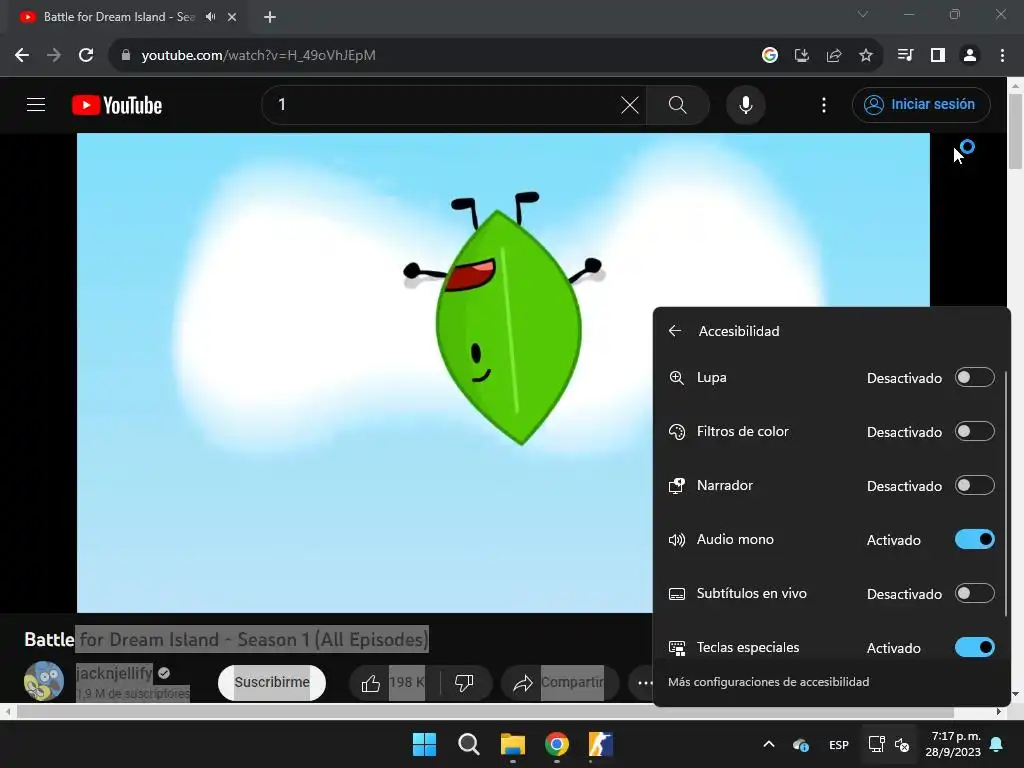This screenshot has height=768, width=1024.
Task: Open a new Chrome tab
Action: point(270,17)
